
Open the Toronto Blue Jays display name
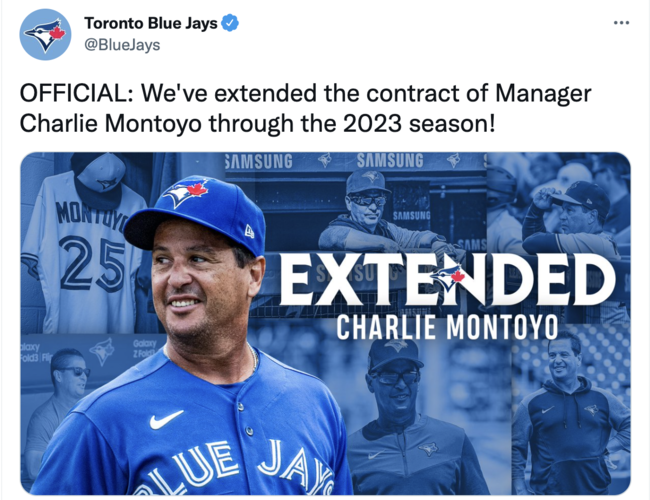click(150, 24)
